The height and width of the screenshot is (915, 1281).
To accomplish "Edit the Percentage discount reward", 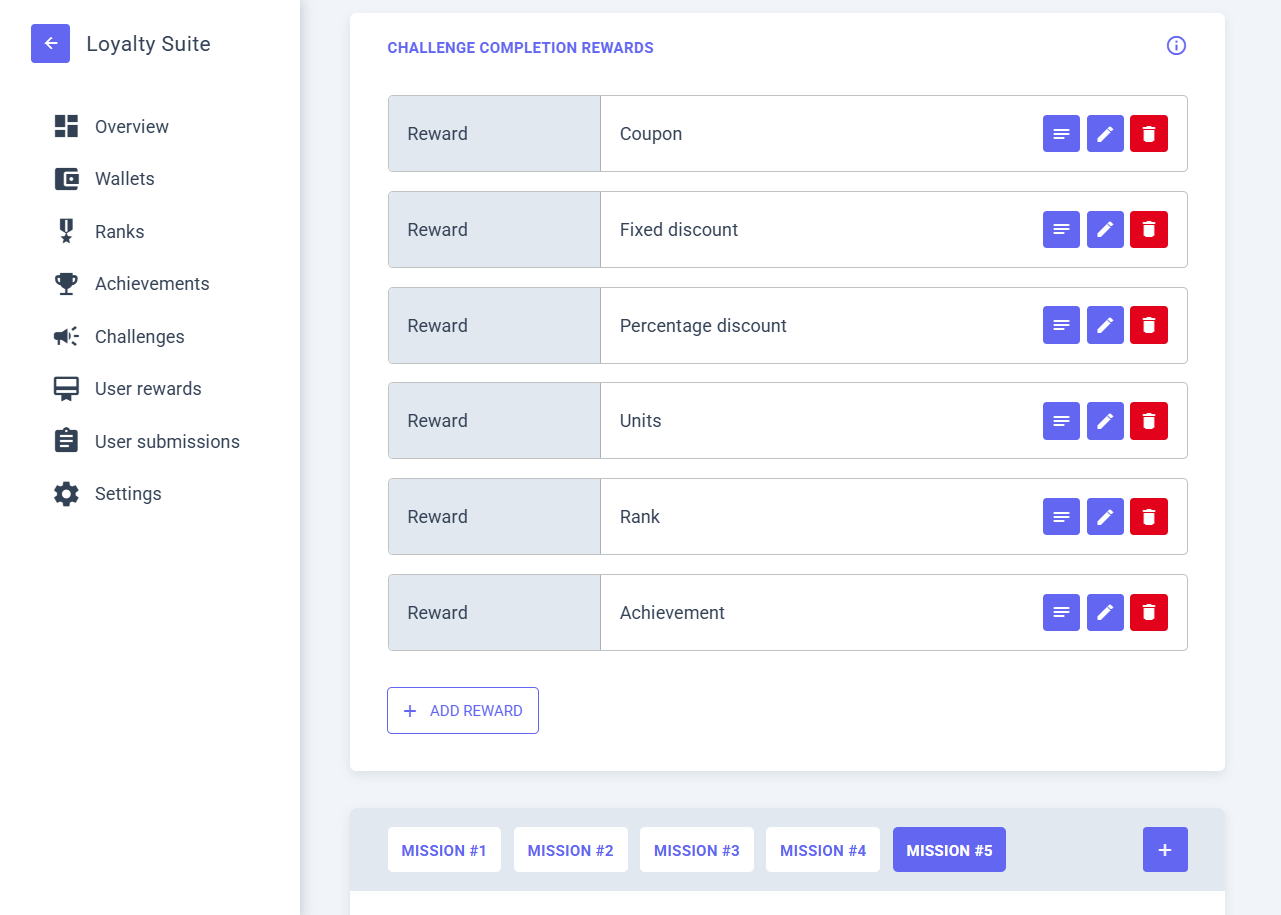I will (x=1105, y=325).
